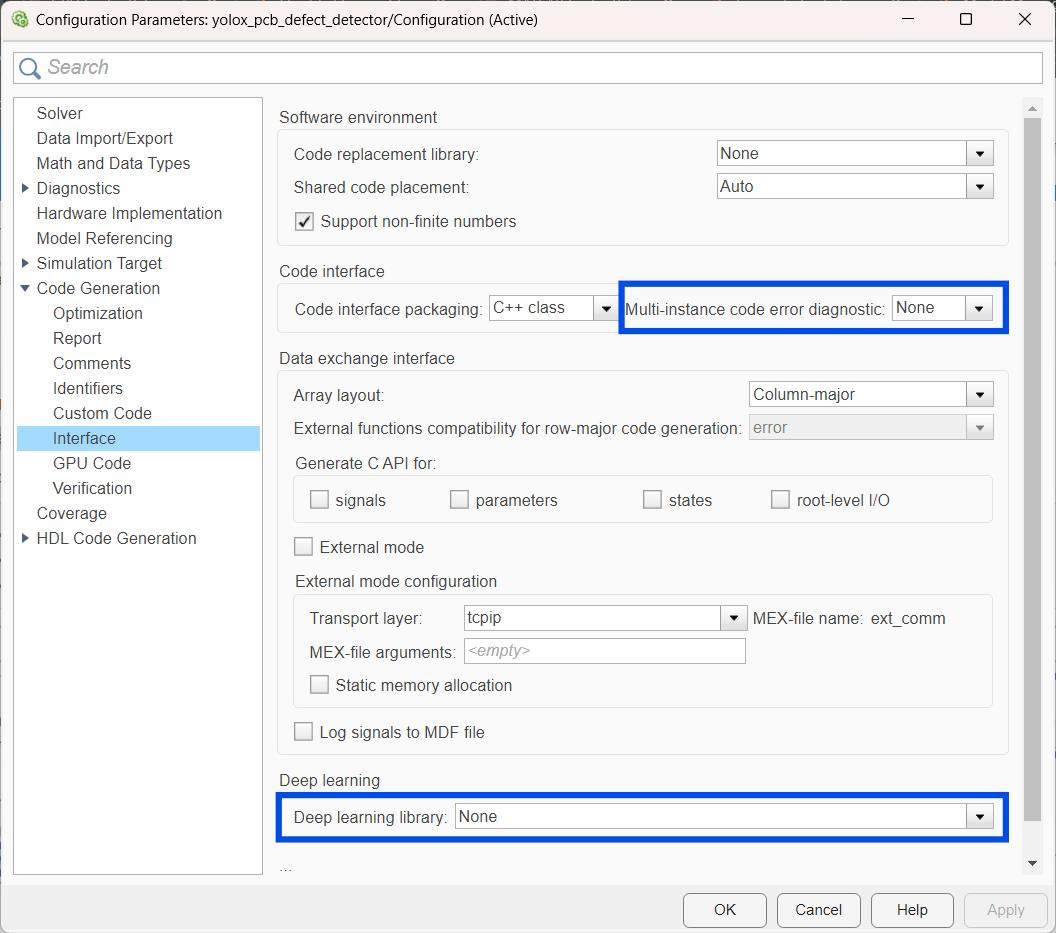
Task: Open the Solver settings pane
Action: (60, 113)
